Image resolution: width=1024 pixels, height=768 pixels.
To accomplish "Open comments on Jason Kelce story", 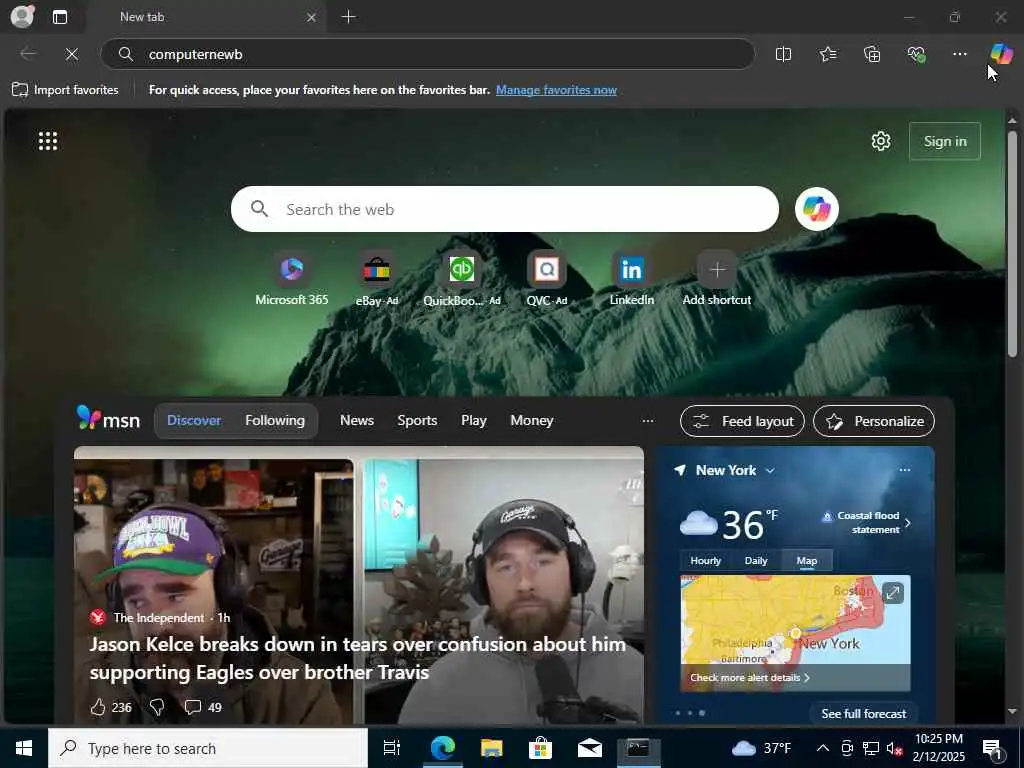I will (202, 707).
